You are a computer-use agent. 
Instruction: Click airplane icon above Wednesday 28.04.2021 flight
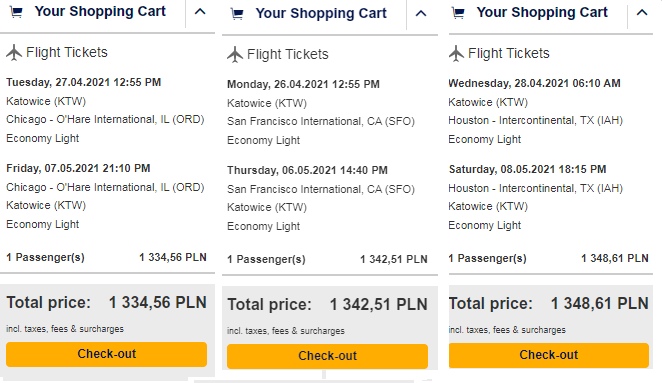pos(456,54)
